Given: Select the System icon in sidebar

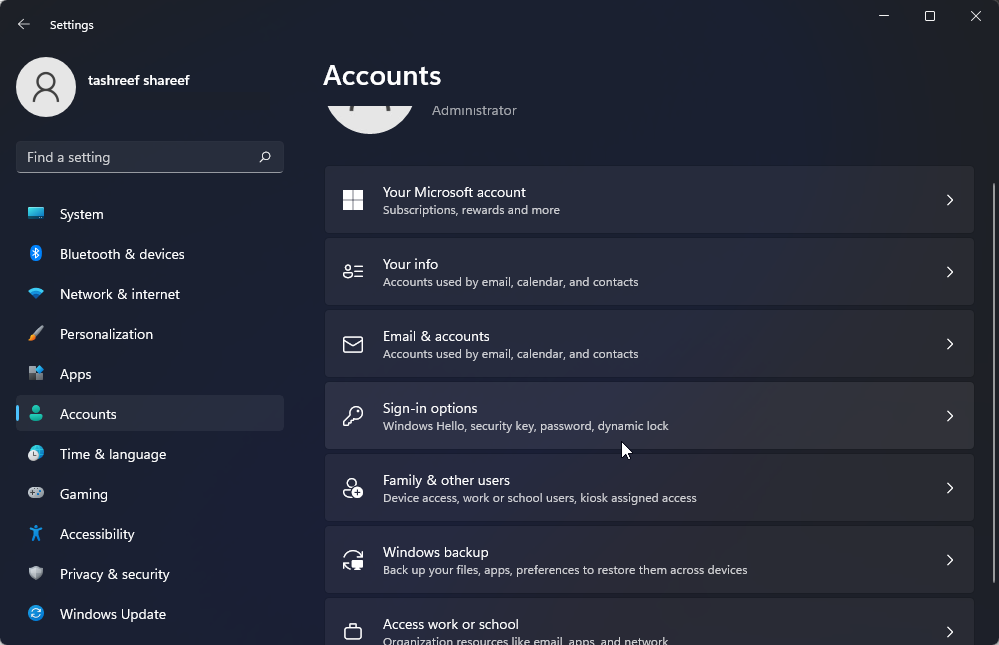Looking at the screenshot, I should [x=38, y=214].
